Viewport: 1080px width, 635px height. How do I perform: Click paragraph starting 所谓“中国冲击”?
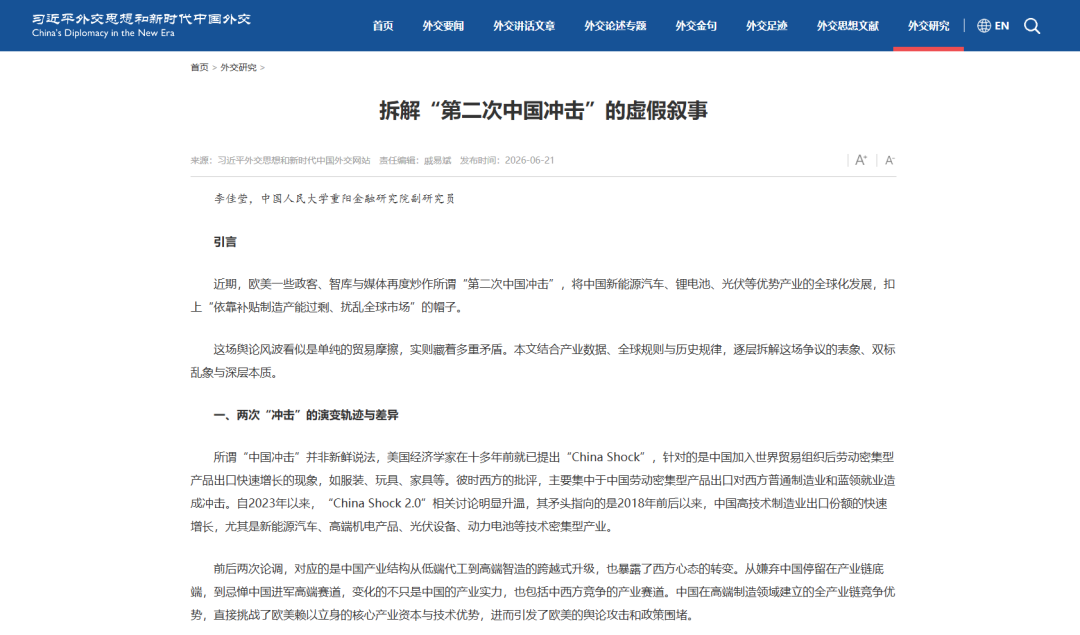(543, 492)
